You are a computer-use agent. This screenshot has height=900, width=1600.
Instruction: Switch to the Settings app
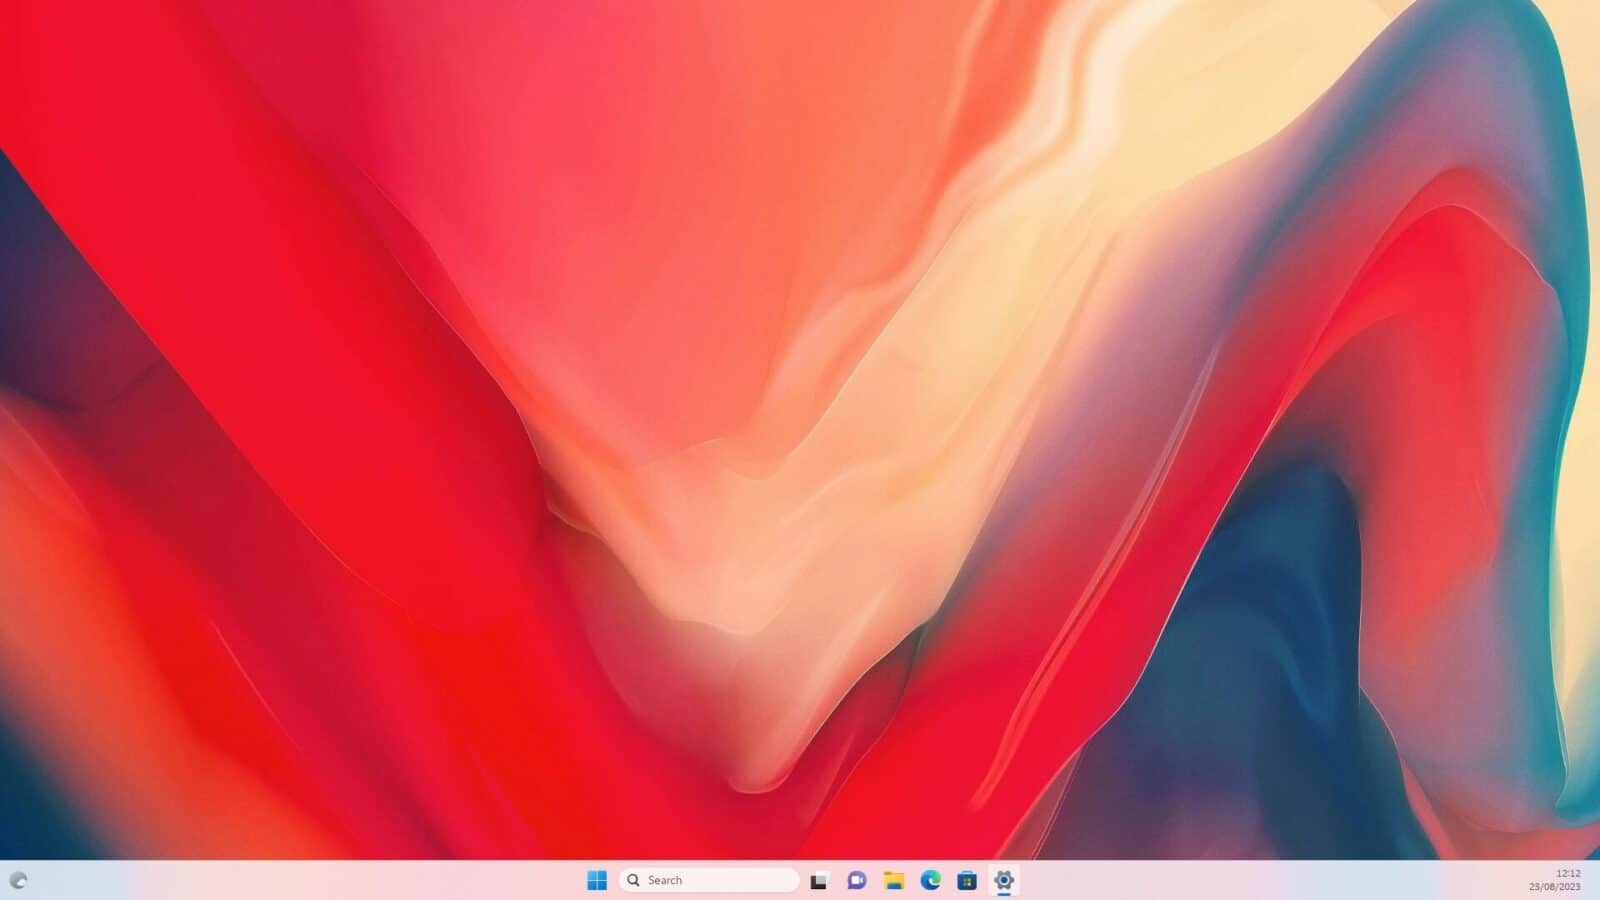(1004, 880)
